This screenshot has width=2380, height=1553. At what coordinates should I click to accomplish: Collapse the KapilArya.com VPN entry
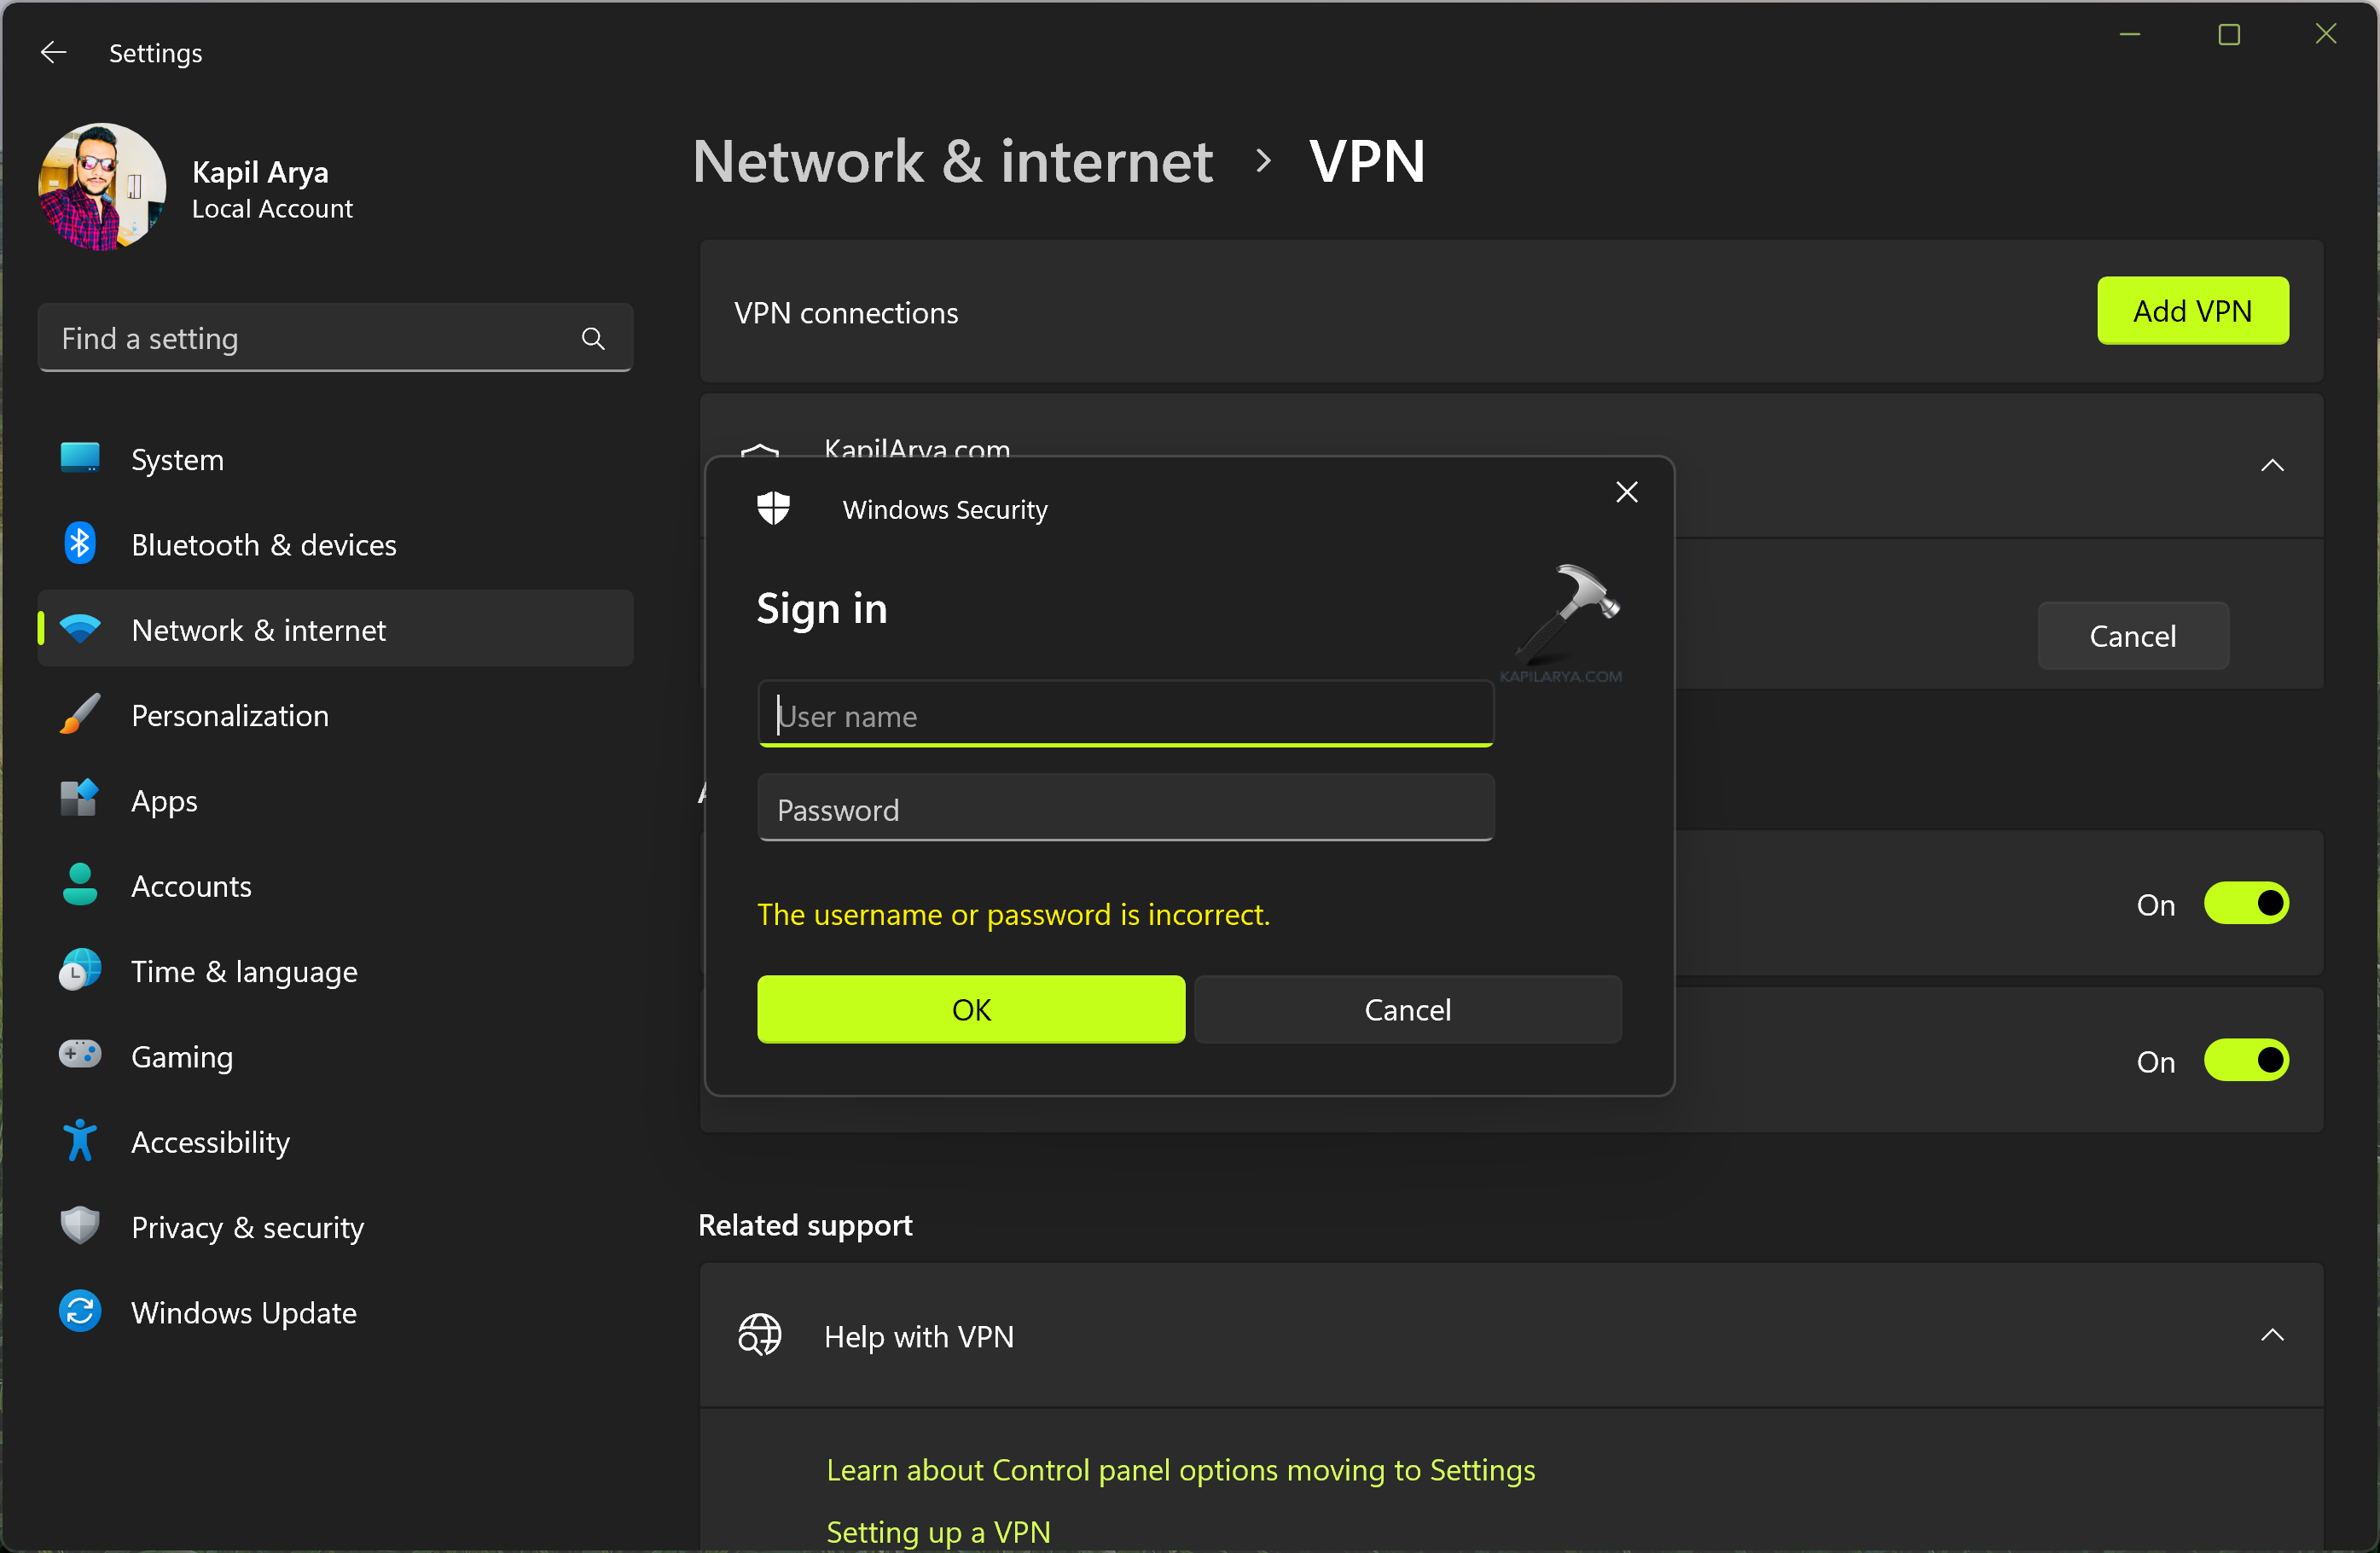pos(2272,466)
